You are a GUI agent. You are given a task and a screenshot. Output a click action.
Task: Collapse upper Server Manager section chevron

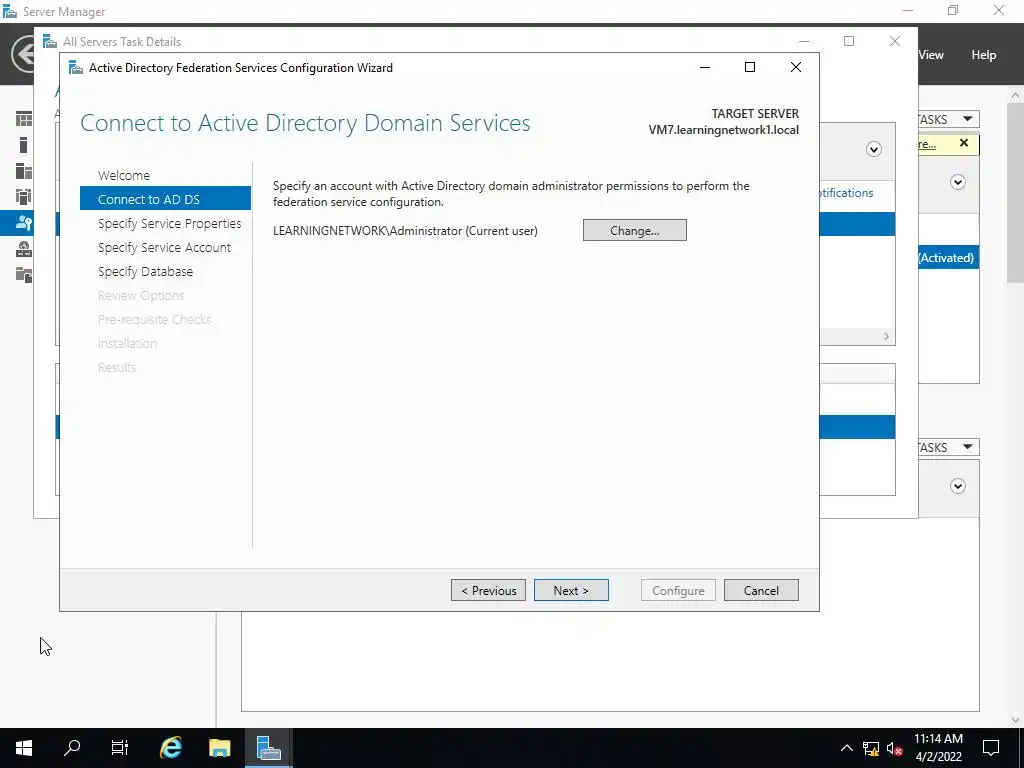957,182
